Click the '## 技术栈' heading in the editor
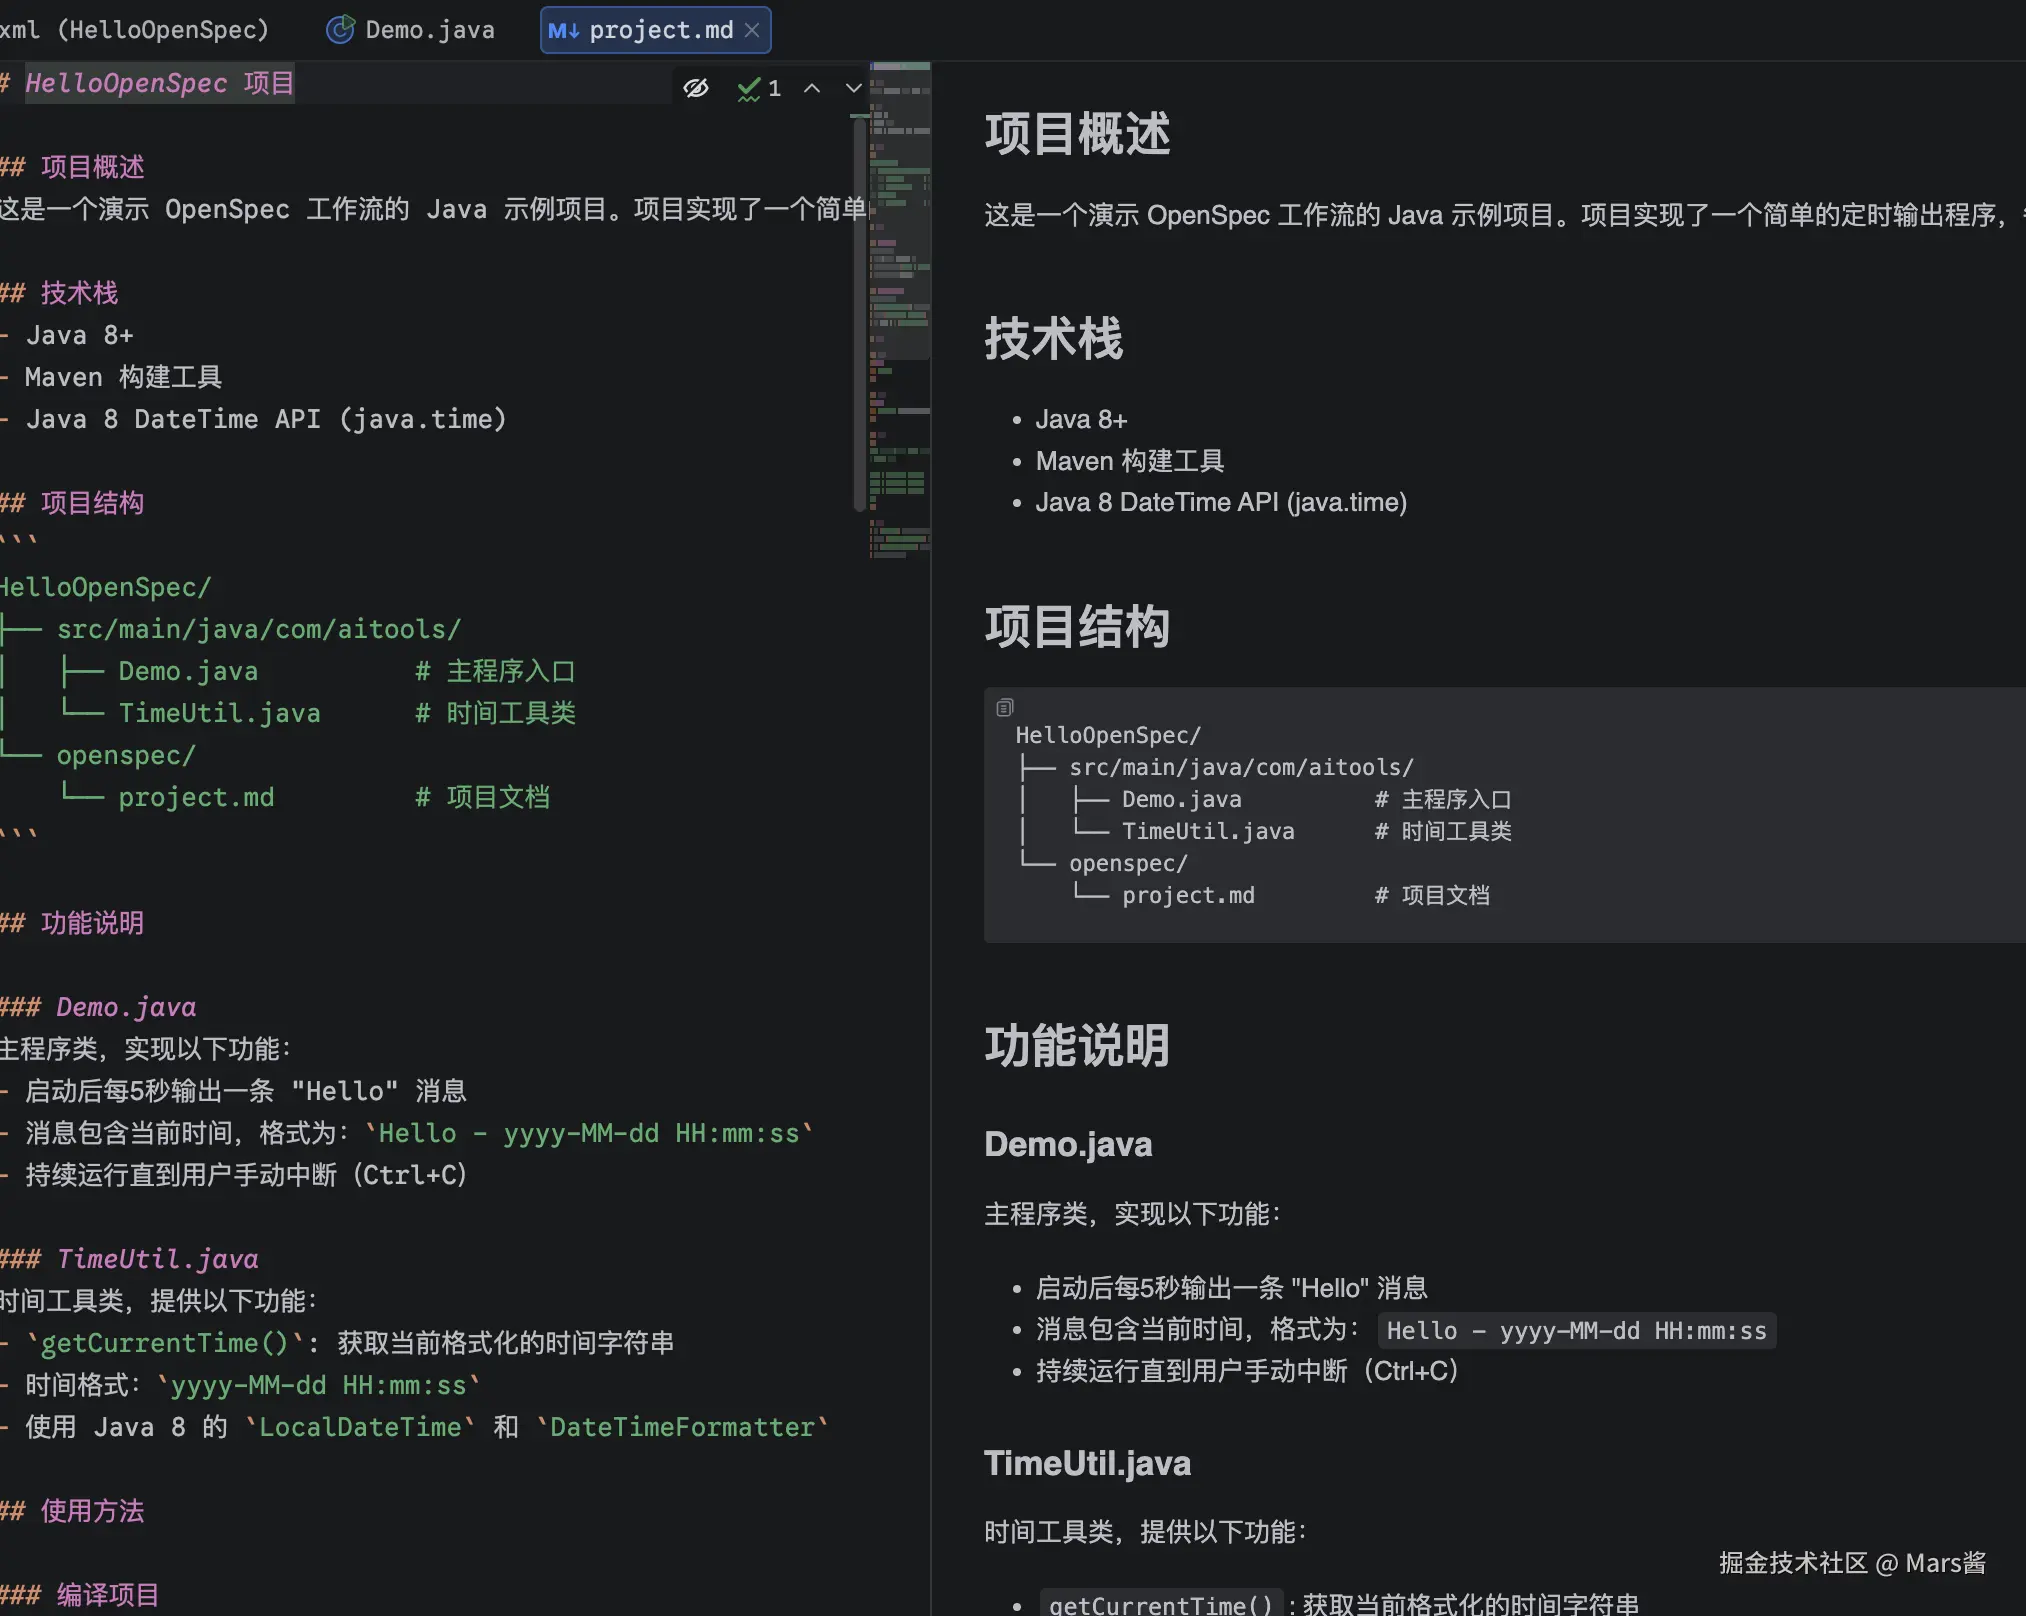The width and height of the screenshot is (2026, 1616). click(x=78, y=293)
